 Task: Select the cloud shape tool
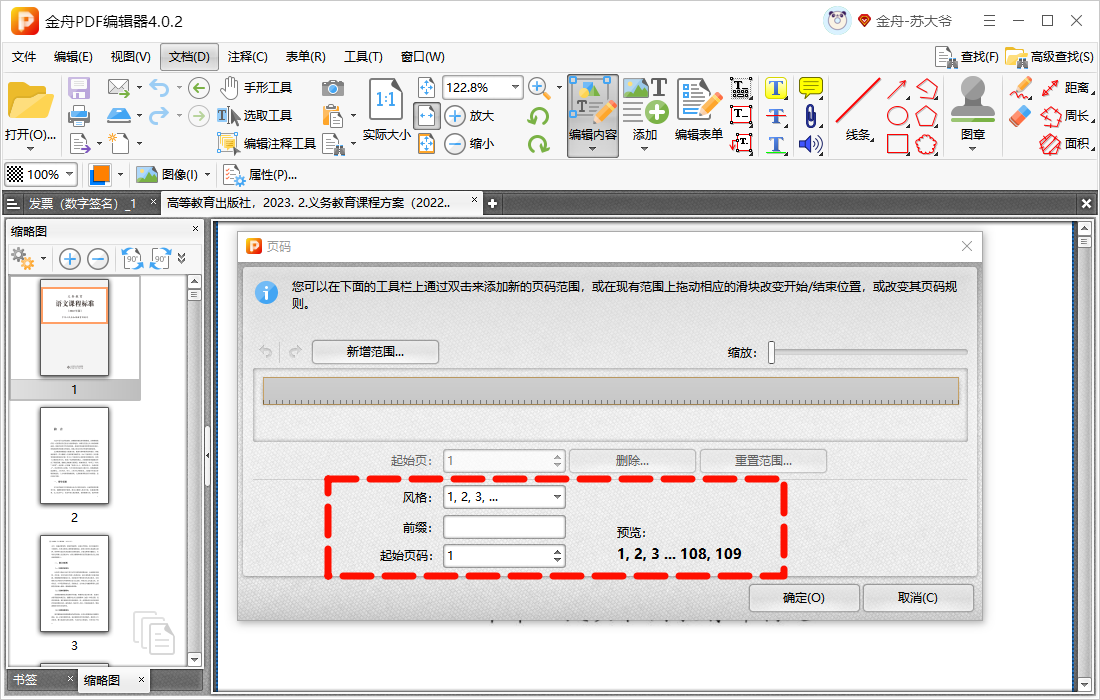[926, 144]
